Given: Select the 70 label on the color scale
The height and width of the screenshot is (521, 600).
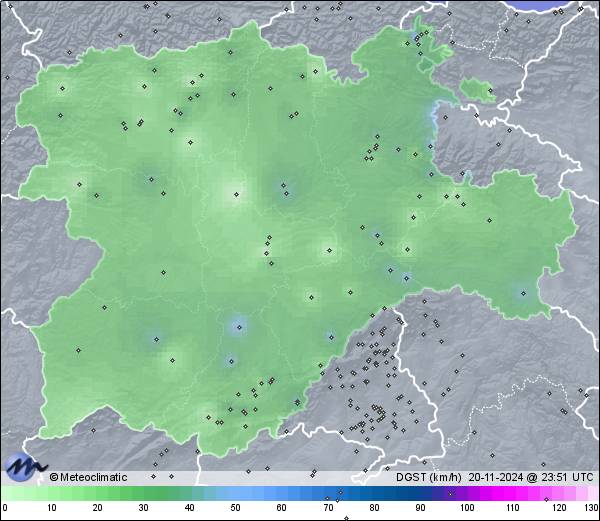Looking at the screenshot, I should (x=328, y=508).
